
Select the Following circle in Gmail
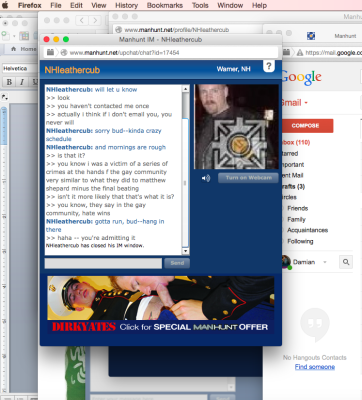(300, 241)
